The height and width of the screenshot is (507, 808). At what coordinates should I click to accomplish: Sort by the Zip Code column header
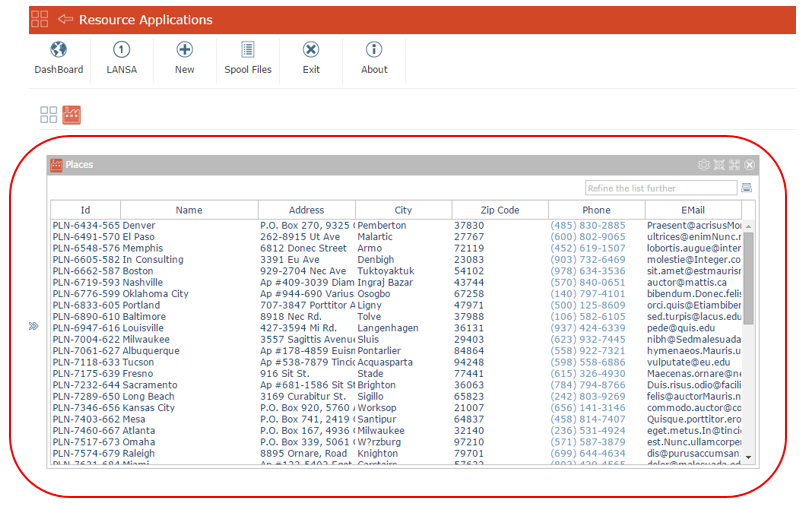pyautogui.click(x=500, y=210)
